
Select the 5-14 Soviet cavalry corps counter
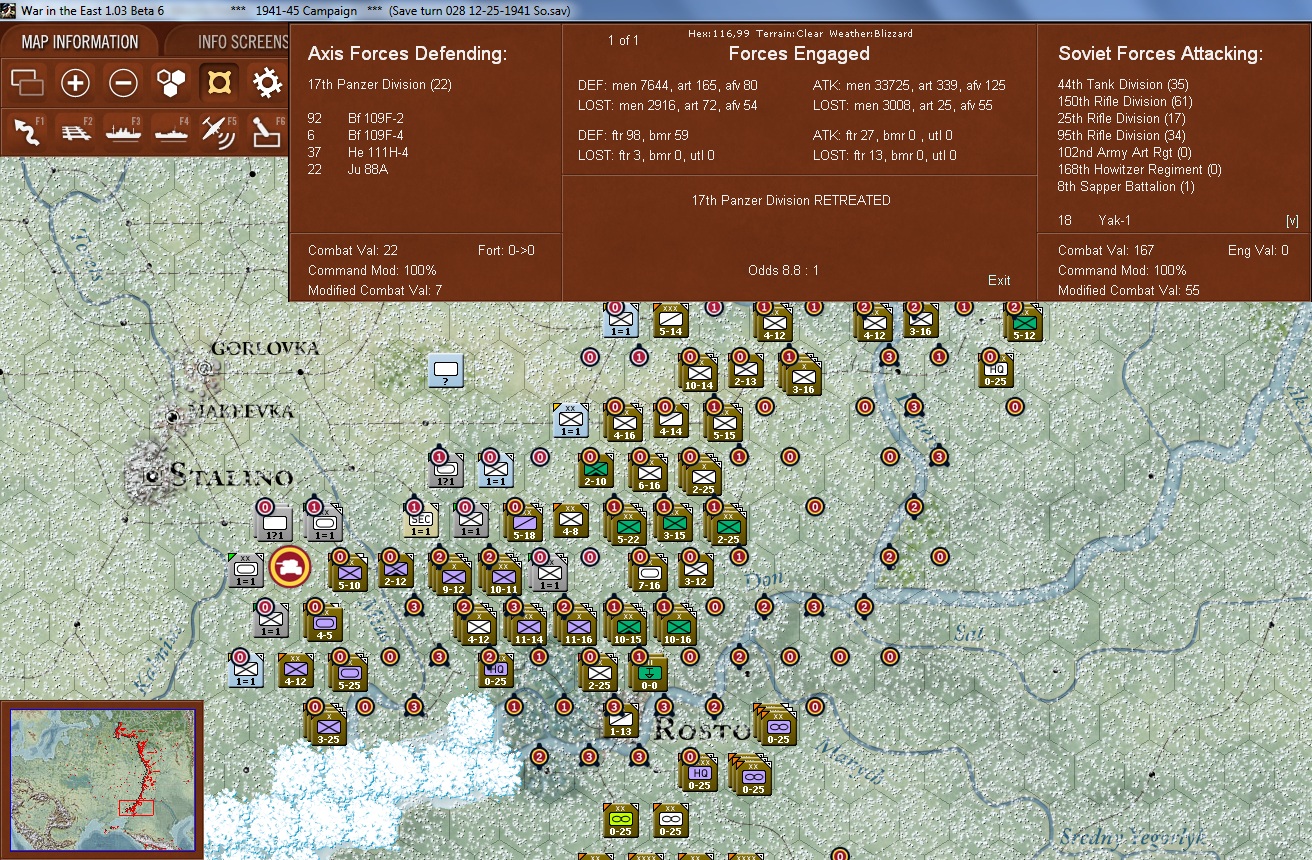[670, 320]
